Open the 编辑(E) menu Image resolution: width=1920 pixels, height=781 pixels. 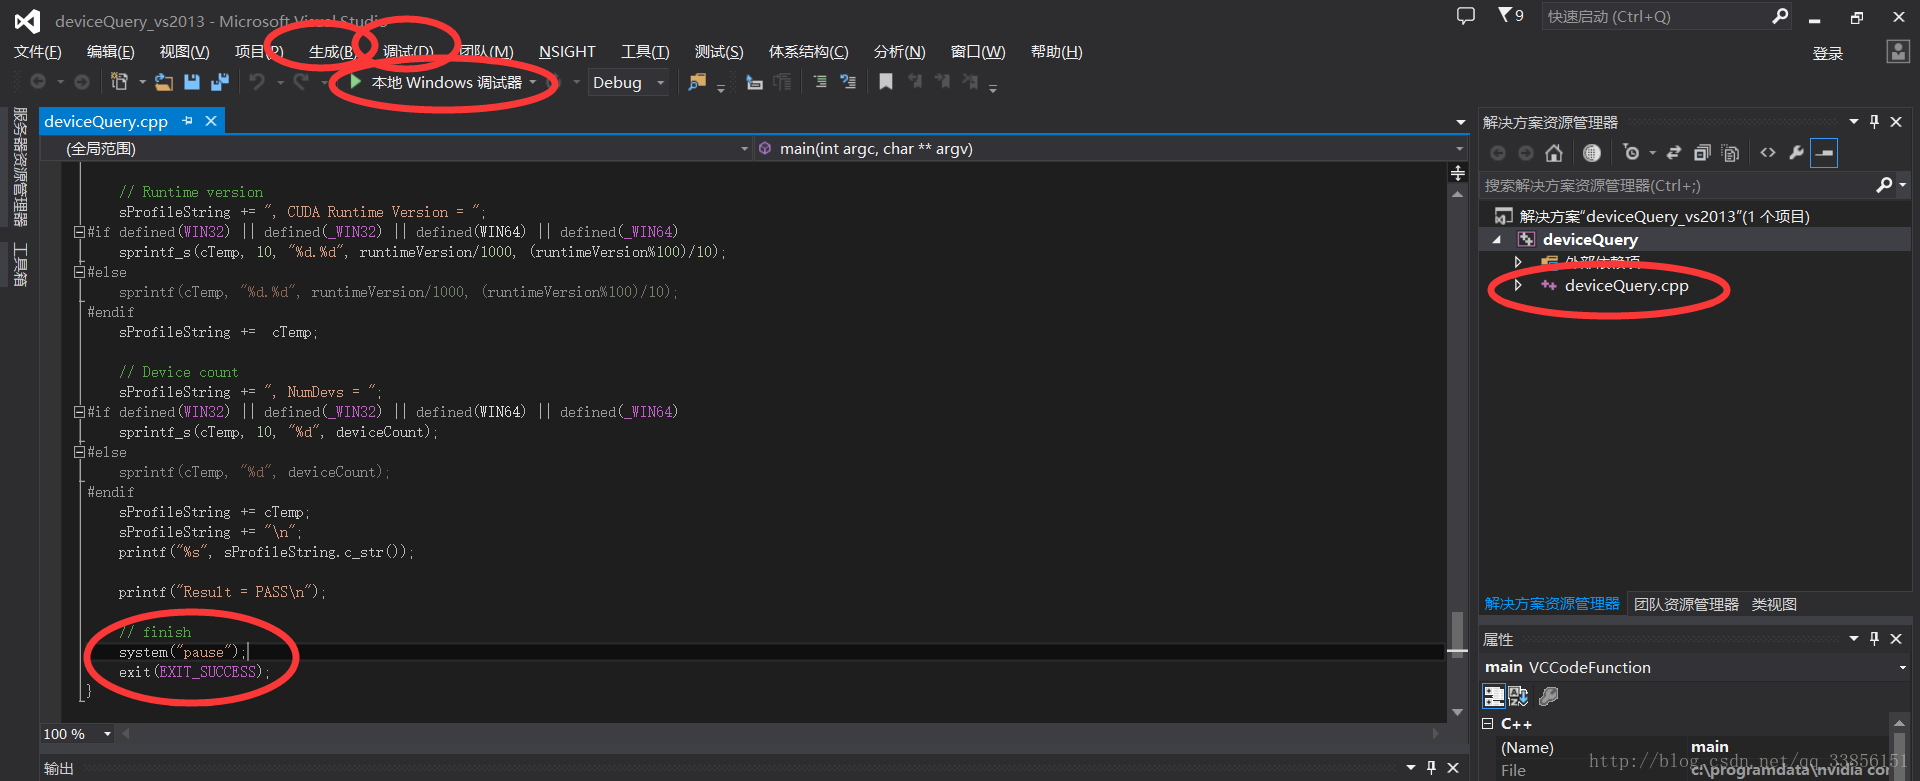click(110, 52)
